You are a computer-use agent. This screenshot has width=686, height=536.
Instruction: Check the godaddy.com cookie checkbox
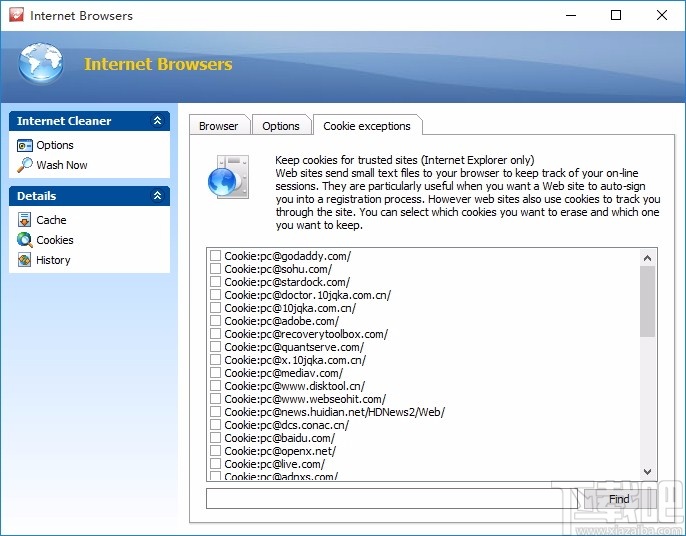coord(215,256)
